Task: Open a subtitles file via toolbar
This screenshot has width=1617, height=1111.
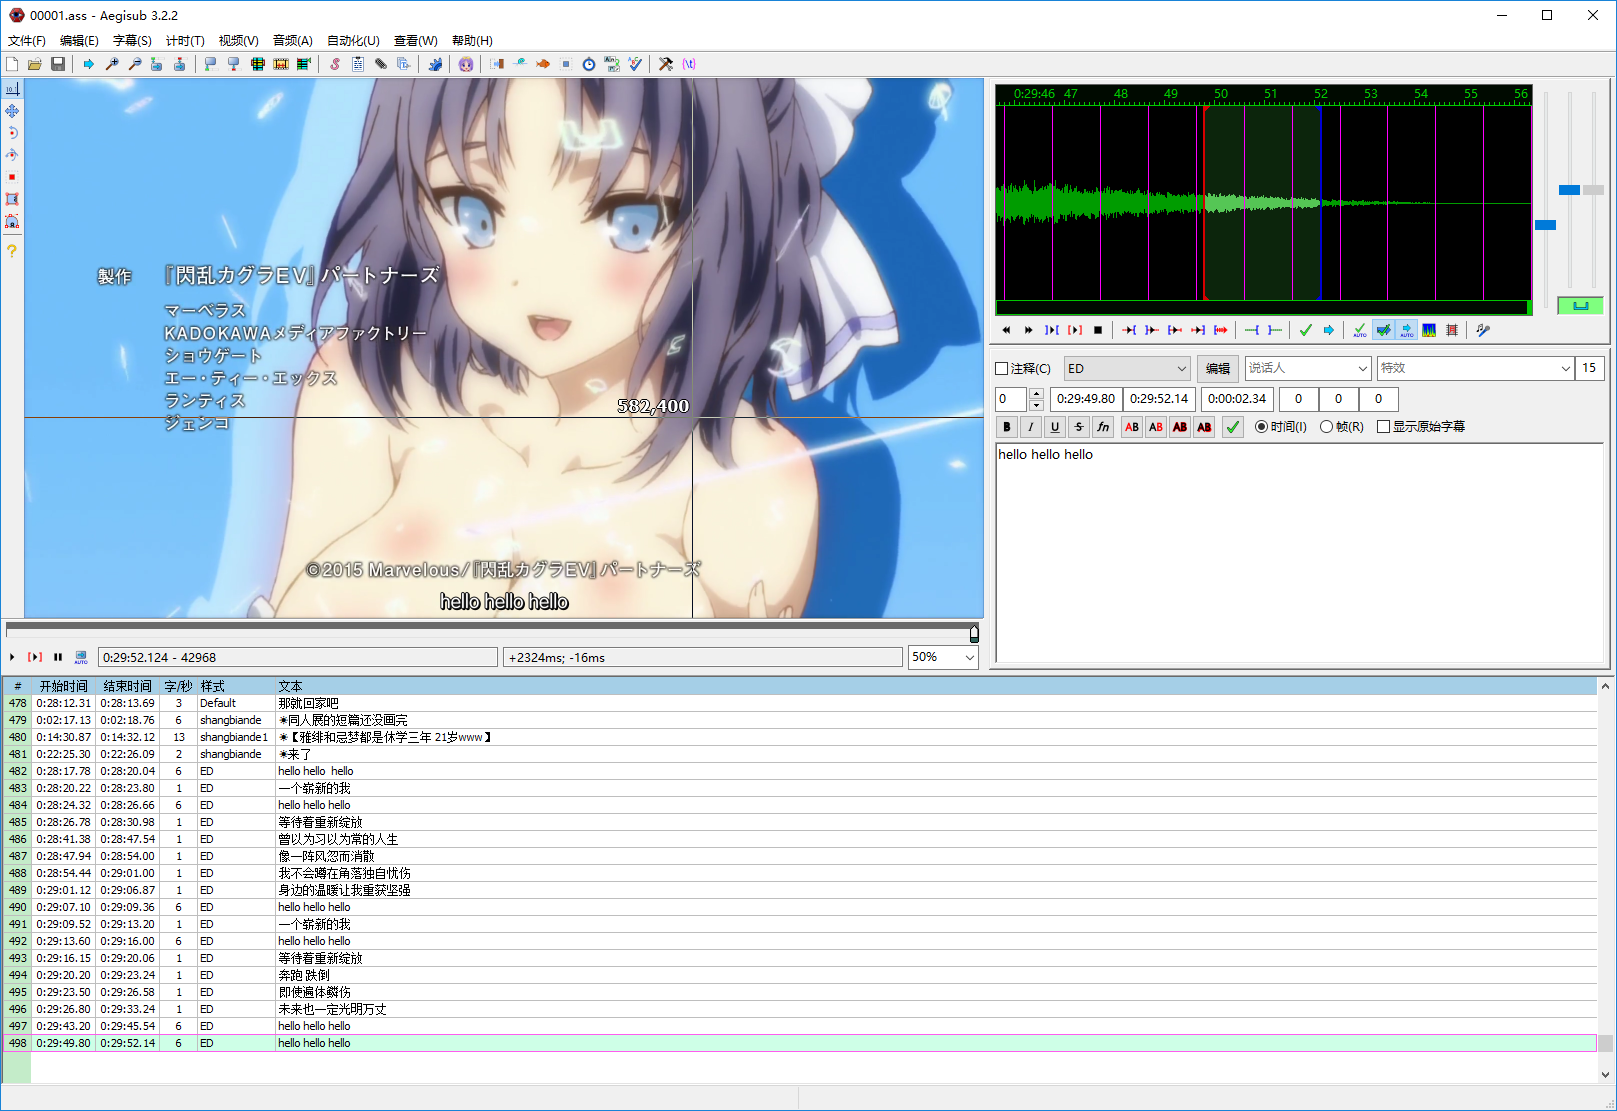Action: coord(35,64)
